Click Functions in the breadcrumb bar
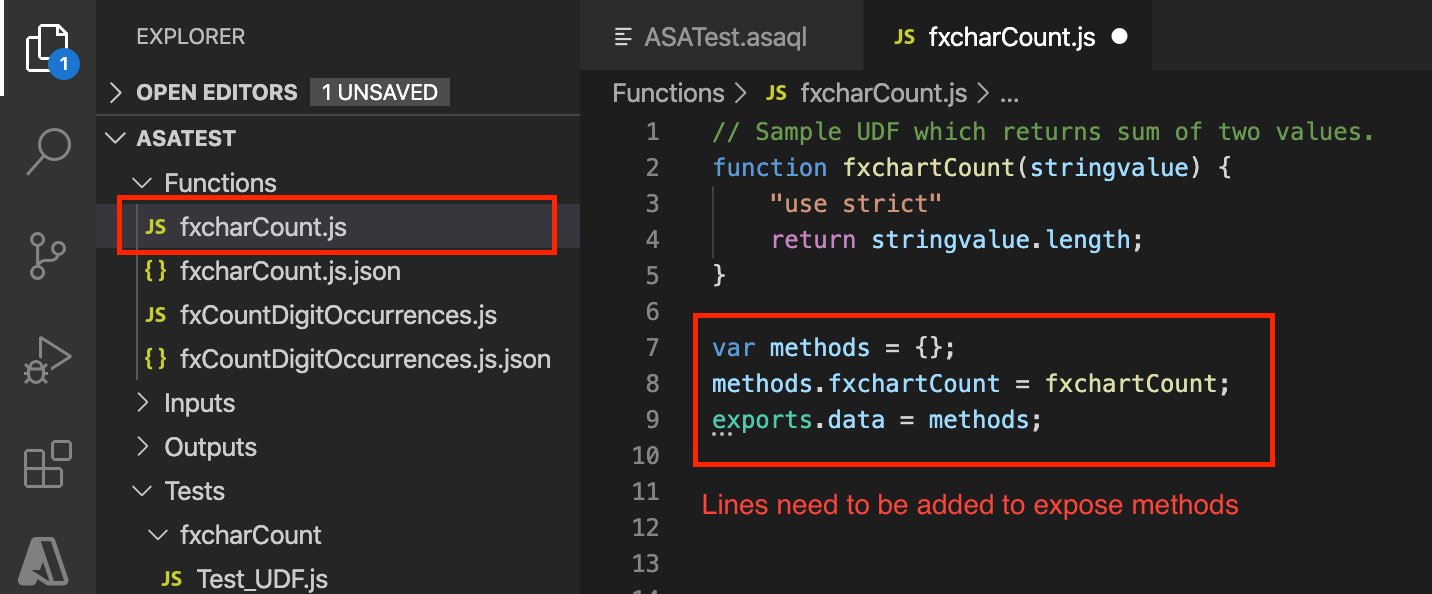Image resolution: width=1432 pixels, height=594 pixels. tap(668, 92)
